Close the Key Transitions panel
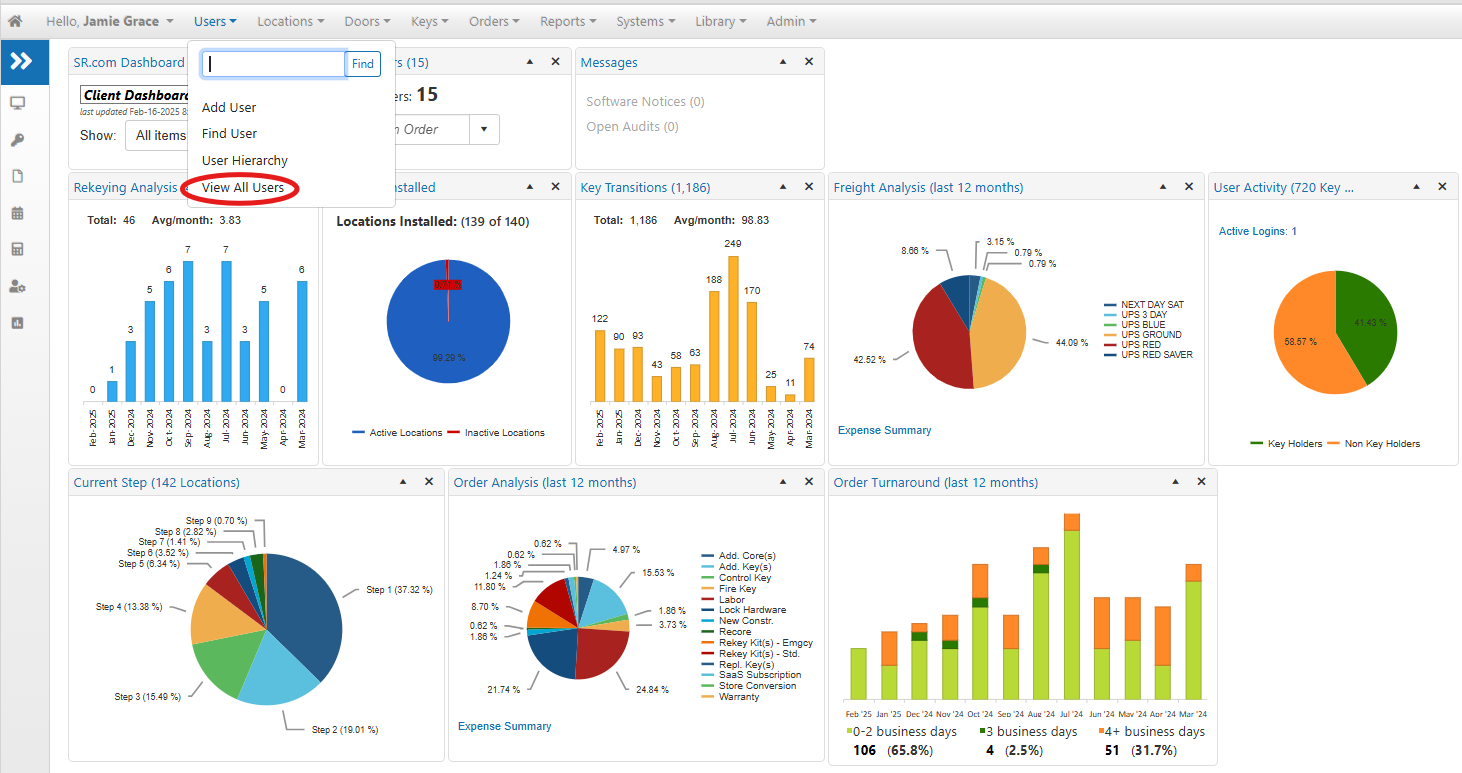Screen dimensions: 1462x773 point(809,187)
